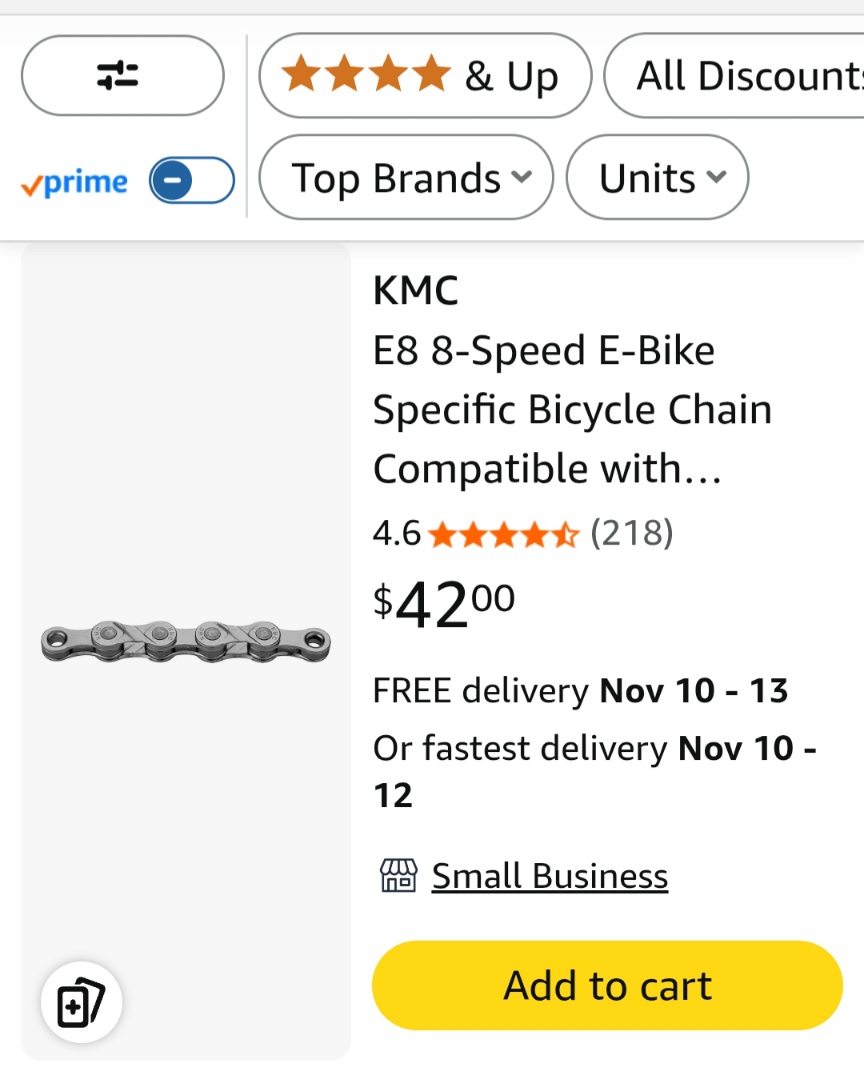Image resolution: width=864 pixels, height=1071 pixels.
Task: Click the 4.6 rating number
Action: click(x=396, y=534)
